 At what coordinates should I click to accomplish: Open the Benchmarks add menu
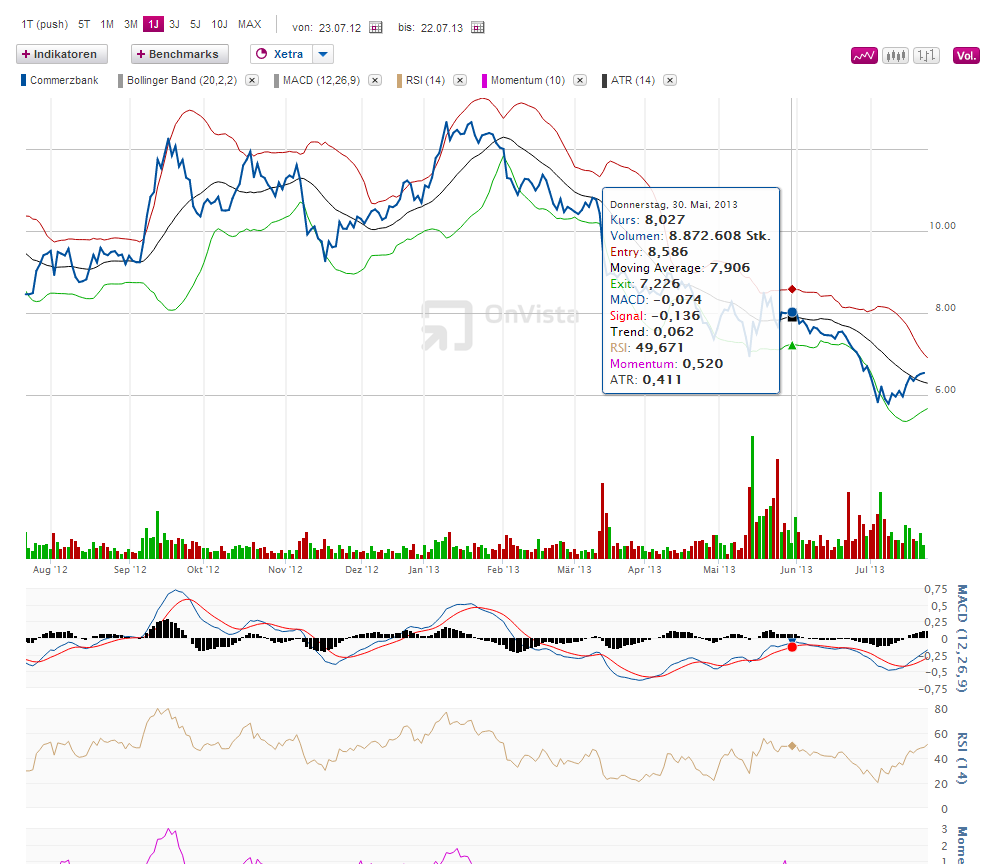(x=180, y=55)
